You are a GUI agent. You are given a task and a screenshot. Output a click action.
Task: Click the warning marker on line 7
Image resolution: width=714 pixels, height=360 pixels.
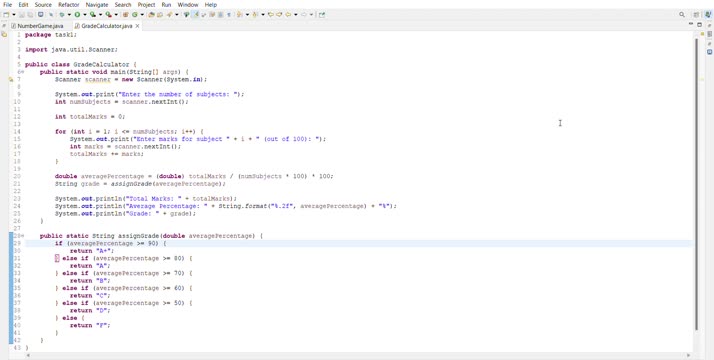[11, 79]
